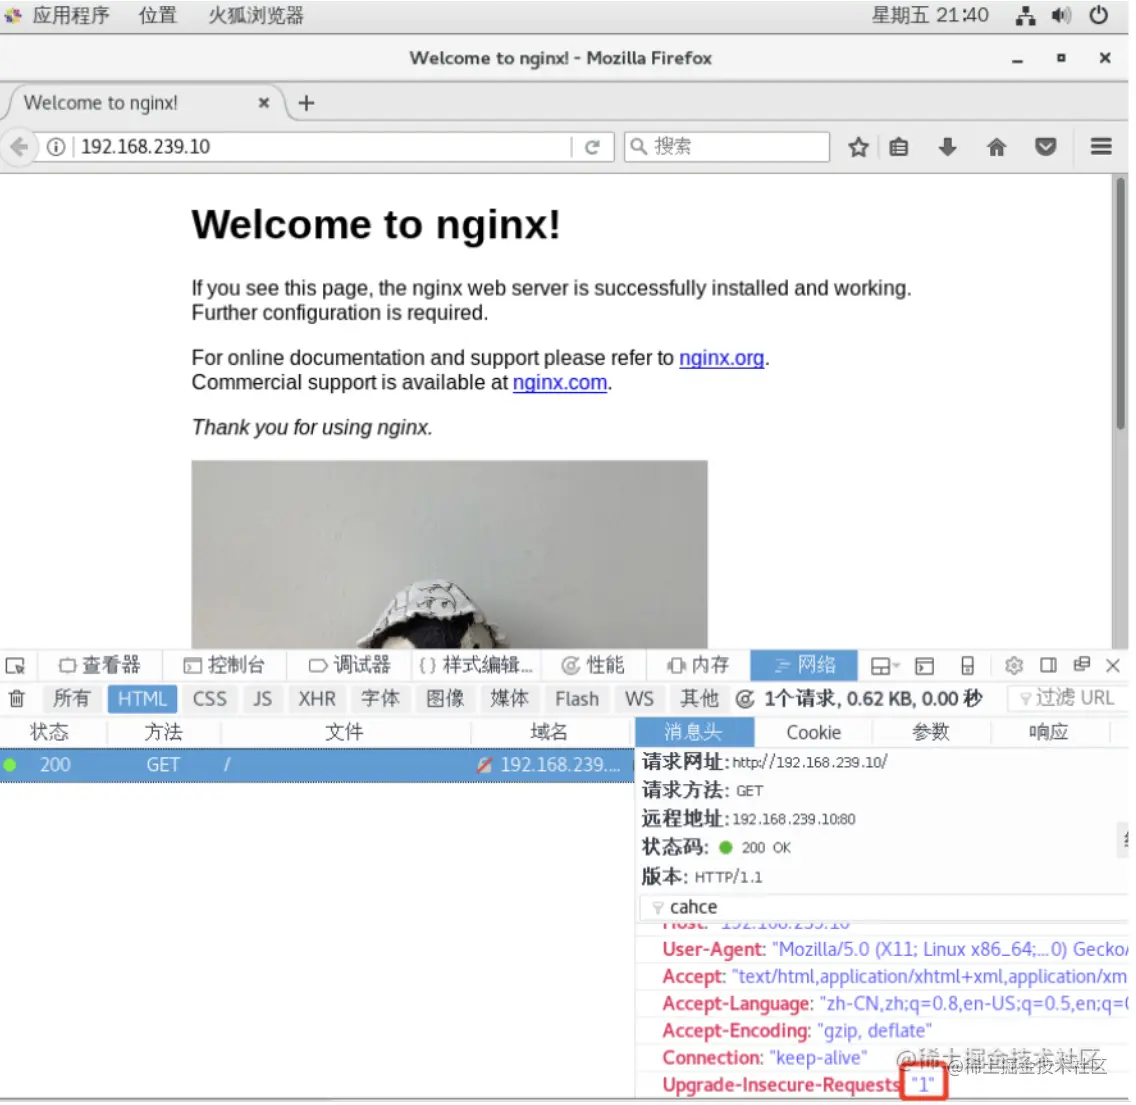Image resolution: width=1136 pixels, height=1105 pixels.
Task: Reload the page with refresh icon
Action: pos(592,147)
